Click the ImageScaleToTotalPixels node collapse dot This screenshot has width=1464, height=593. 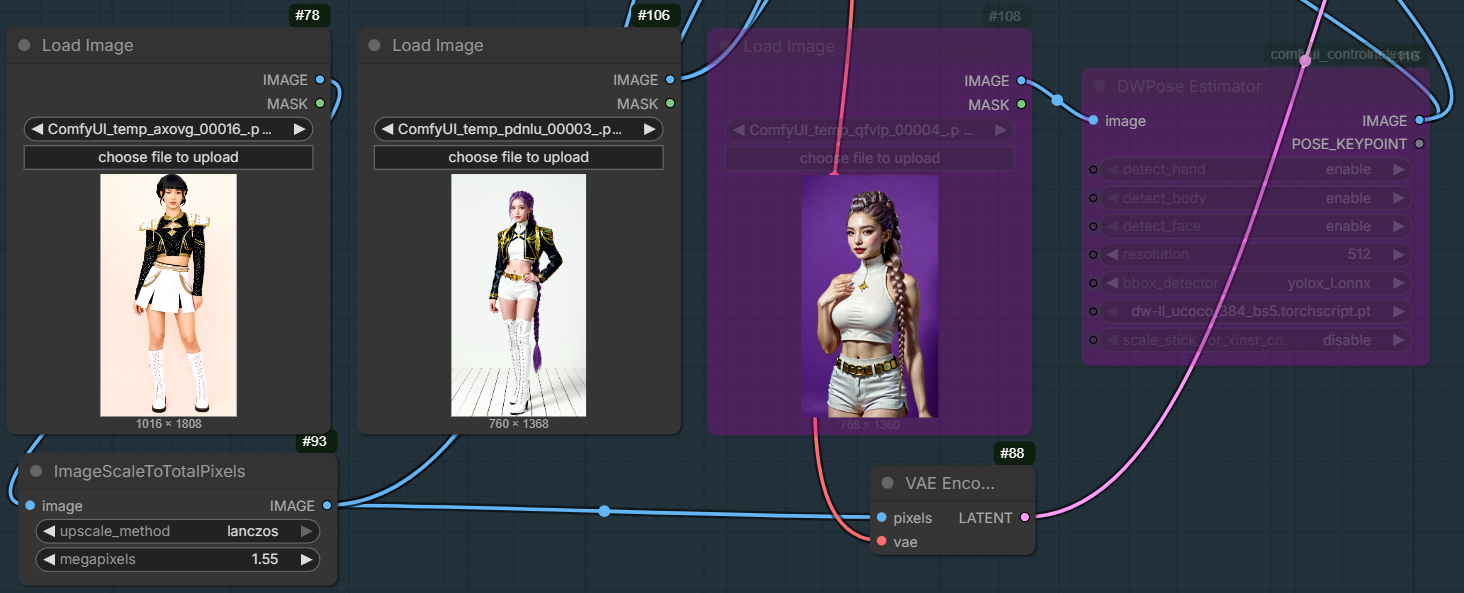pos(36,472)
